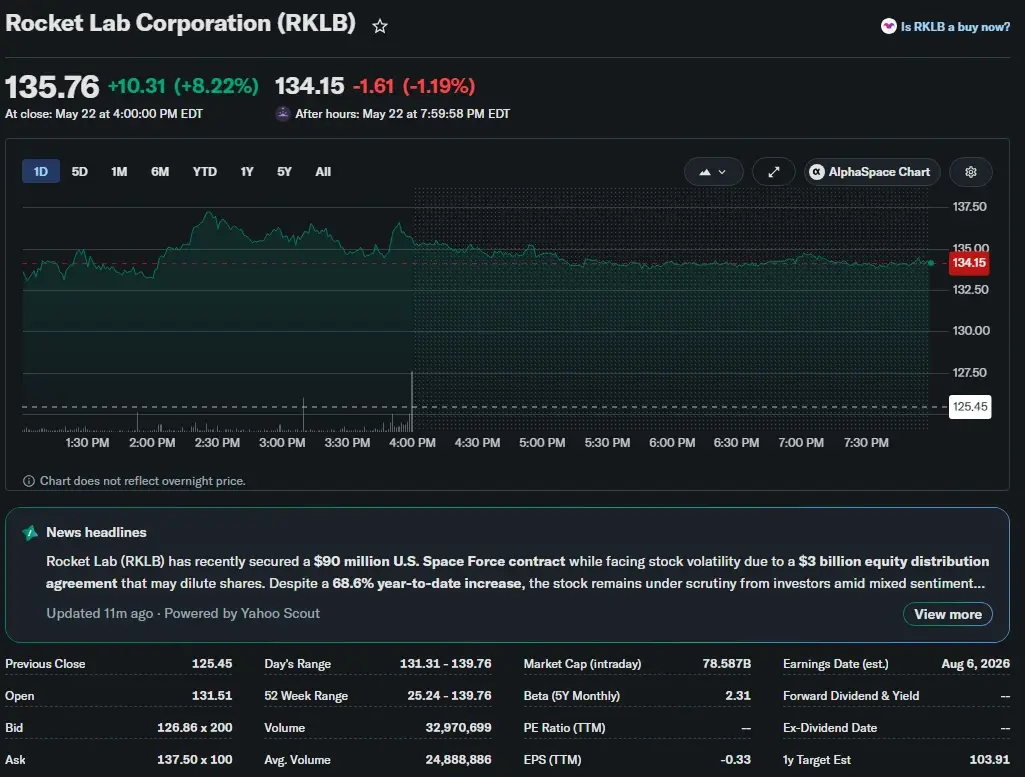The image size is (1025, 777).
Task: Select the All chart range
Action: [323, 171]
